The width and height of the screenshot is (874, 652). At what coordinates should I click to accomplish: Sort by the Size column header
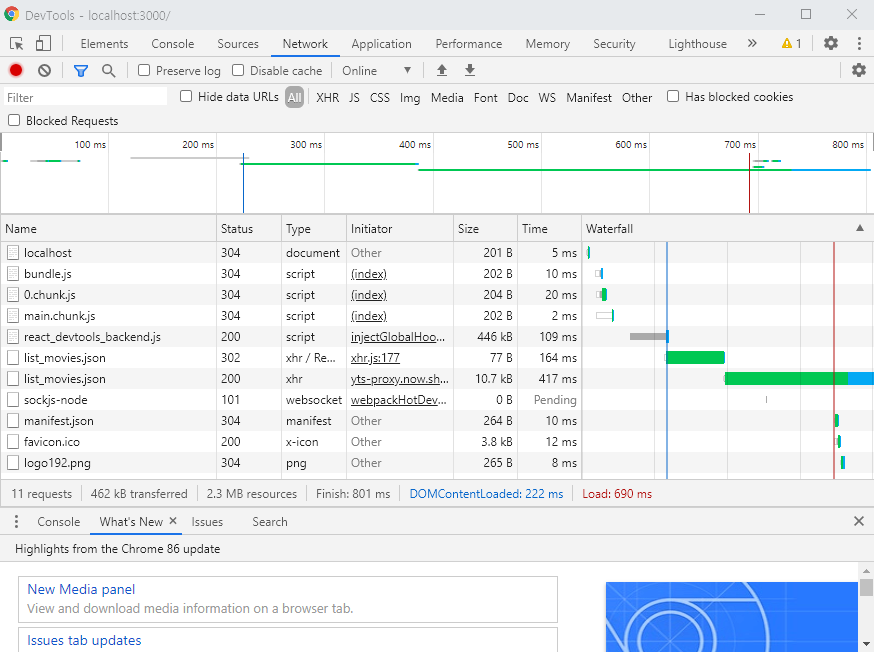[485, 228]
